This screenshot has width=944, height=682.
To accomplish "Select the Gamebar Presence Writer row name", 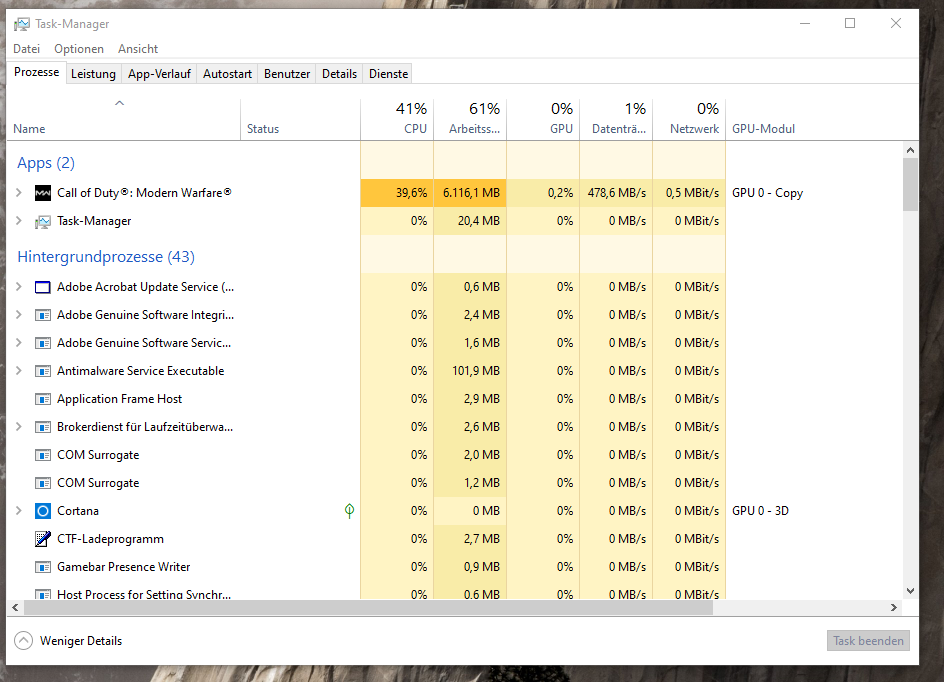I will [123, 567].
